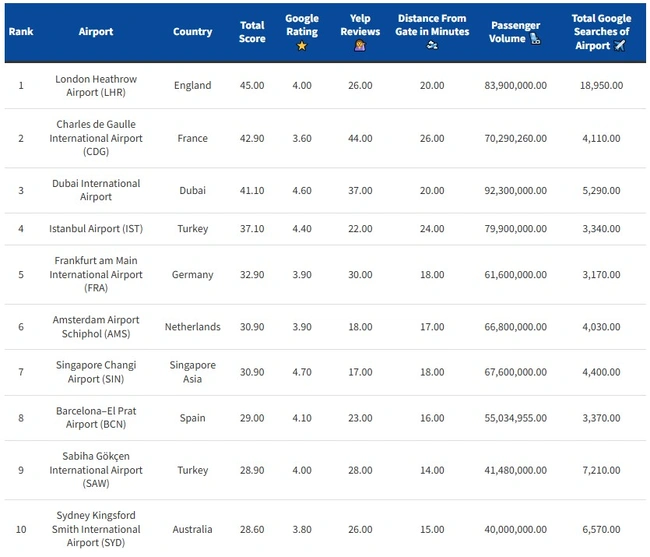Click the star icon under Google Rating
Image resolution: width=650 pixels, height=557 pixels.
302,46
